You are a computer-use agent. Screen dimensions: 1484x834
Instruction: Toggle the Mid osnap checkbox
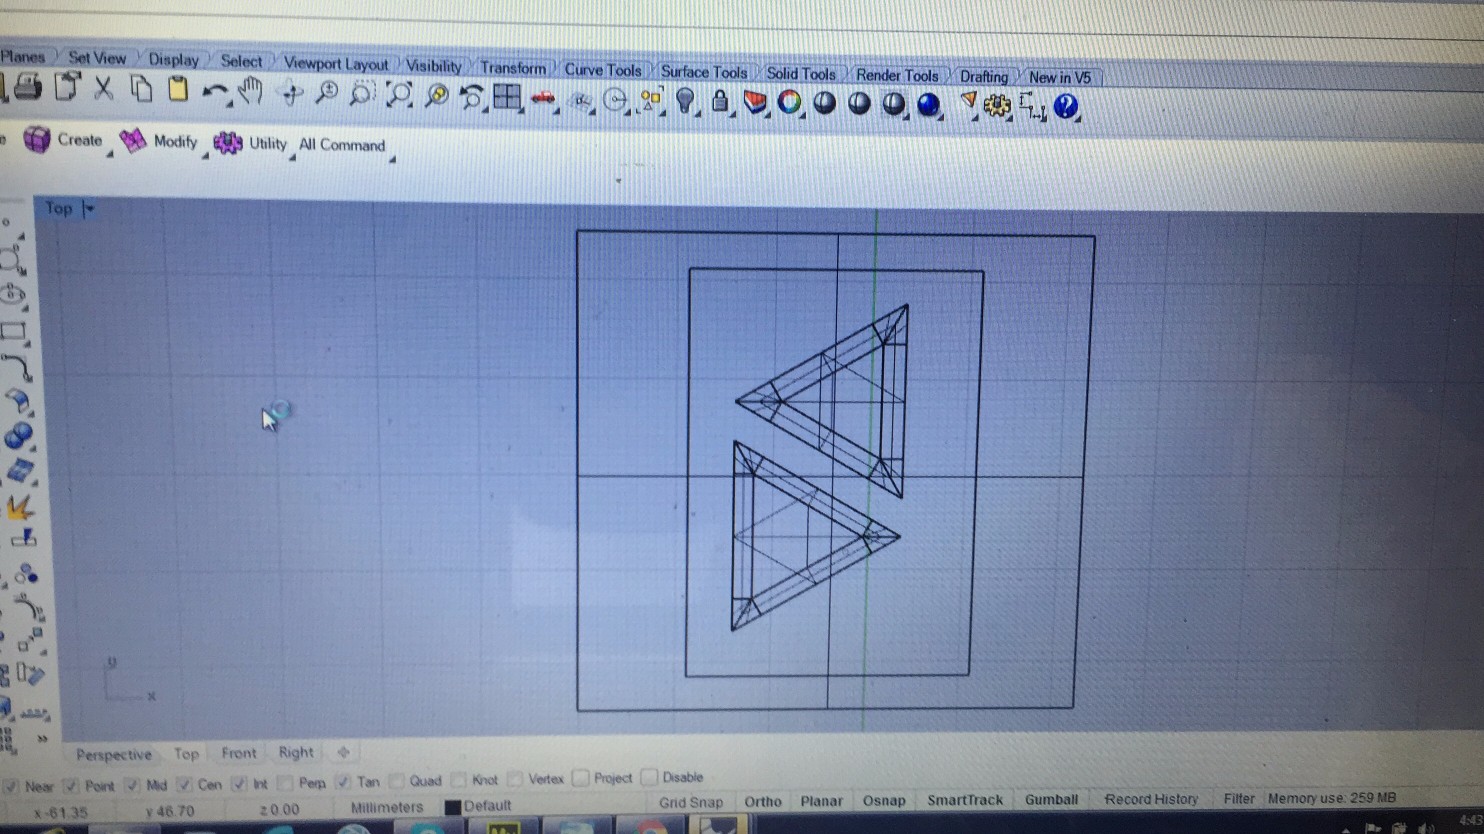point(132,785)
